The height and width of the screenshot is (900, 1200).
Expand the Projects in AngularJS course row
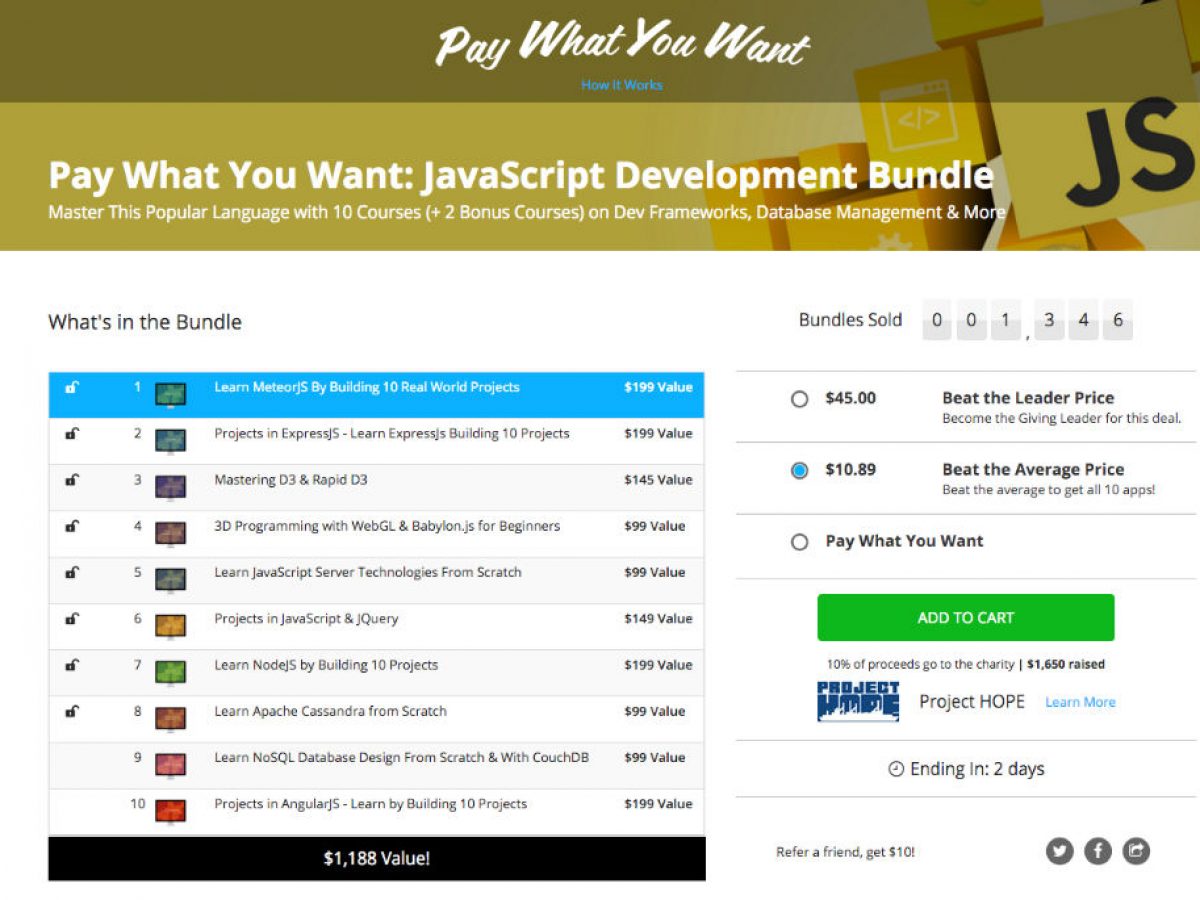point(370,804)
